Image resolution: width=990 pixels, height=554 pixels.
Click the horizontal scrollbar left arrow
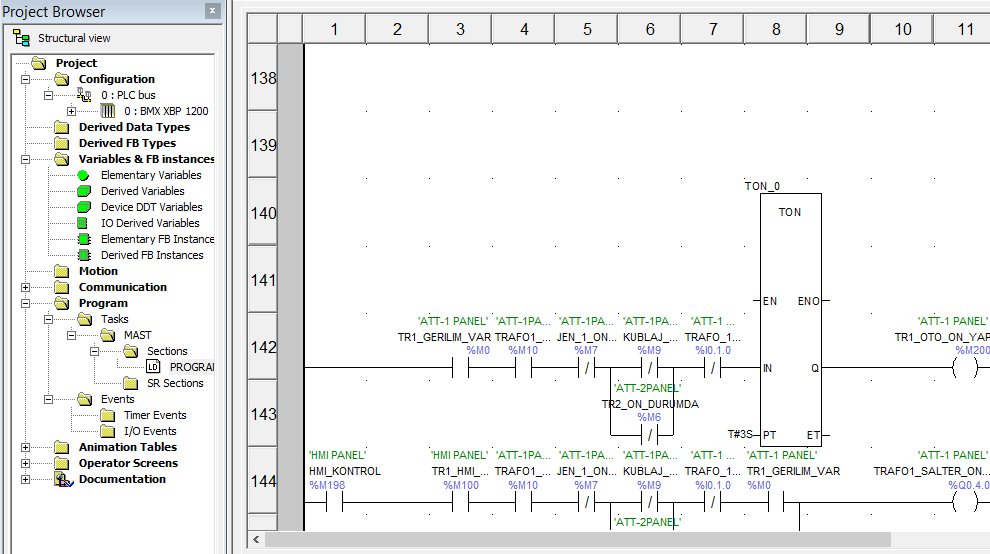[256, 539]
